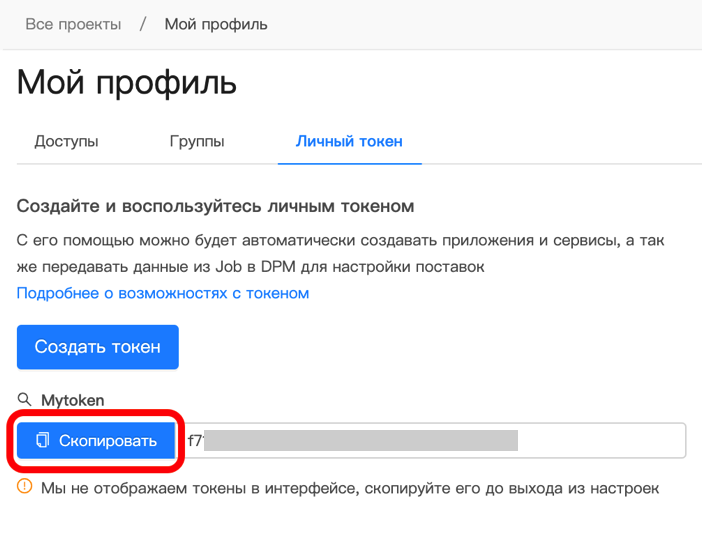Select the Личный токен tab
This screenshot has height=534, width=702.
349,141
